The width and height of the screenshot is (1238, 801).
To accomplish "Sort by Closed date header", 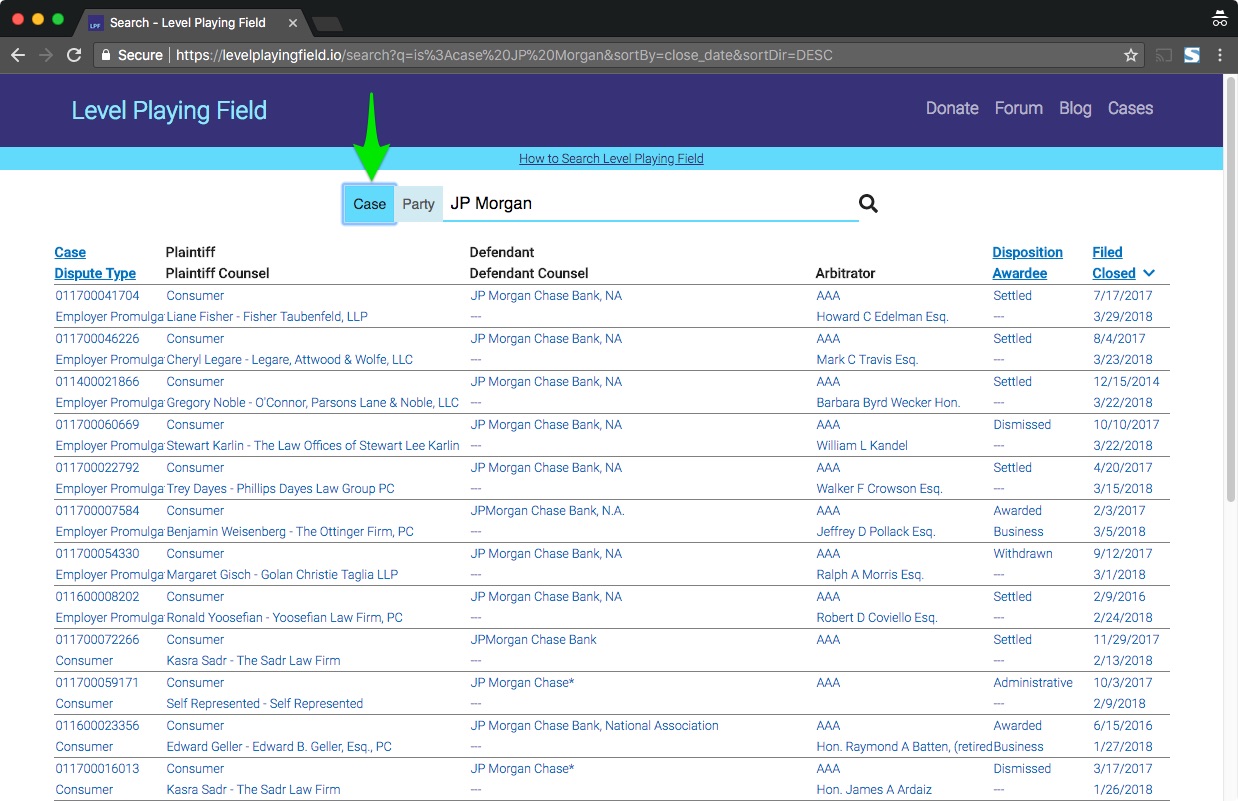I will click(x=1114, y=273).
